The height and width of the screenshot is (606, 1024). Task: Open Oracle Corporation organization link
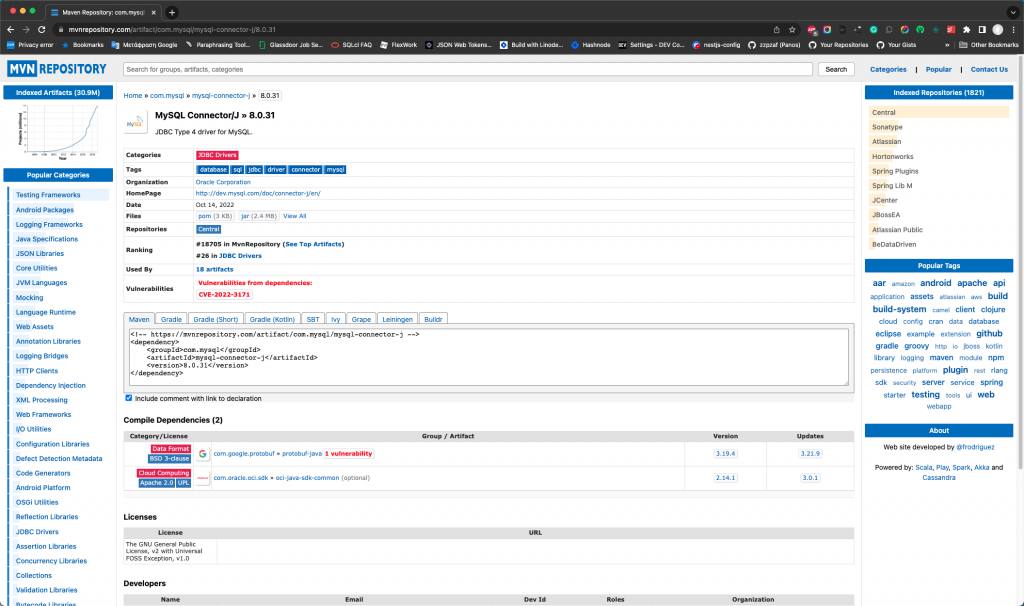tap(223, 182)
